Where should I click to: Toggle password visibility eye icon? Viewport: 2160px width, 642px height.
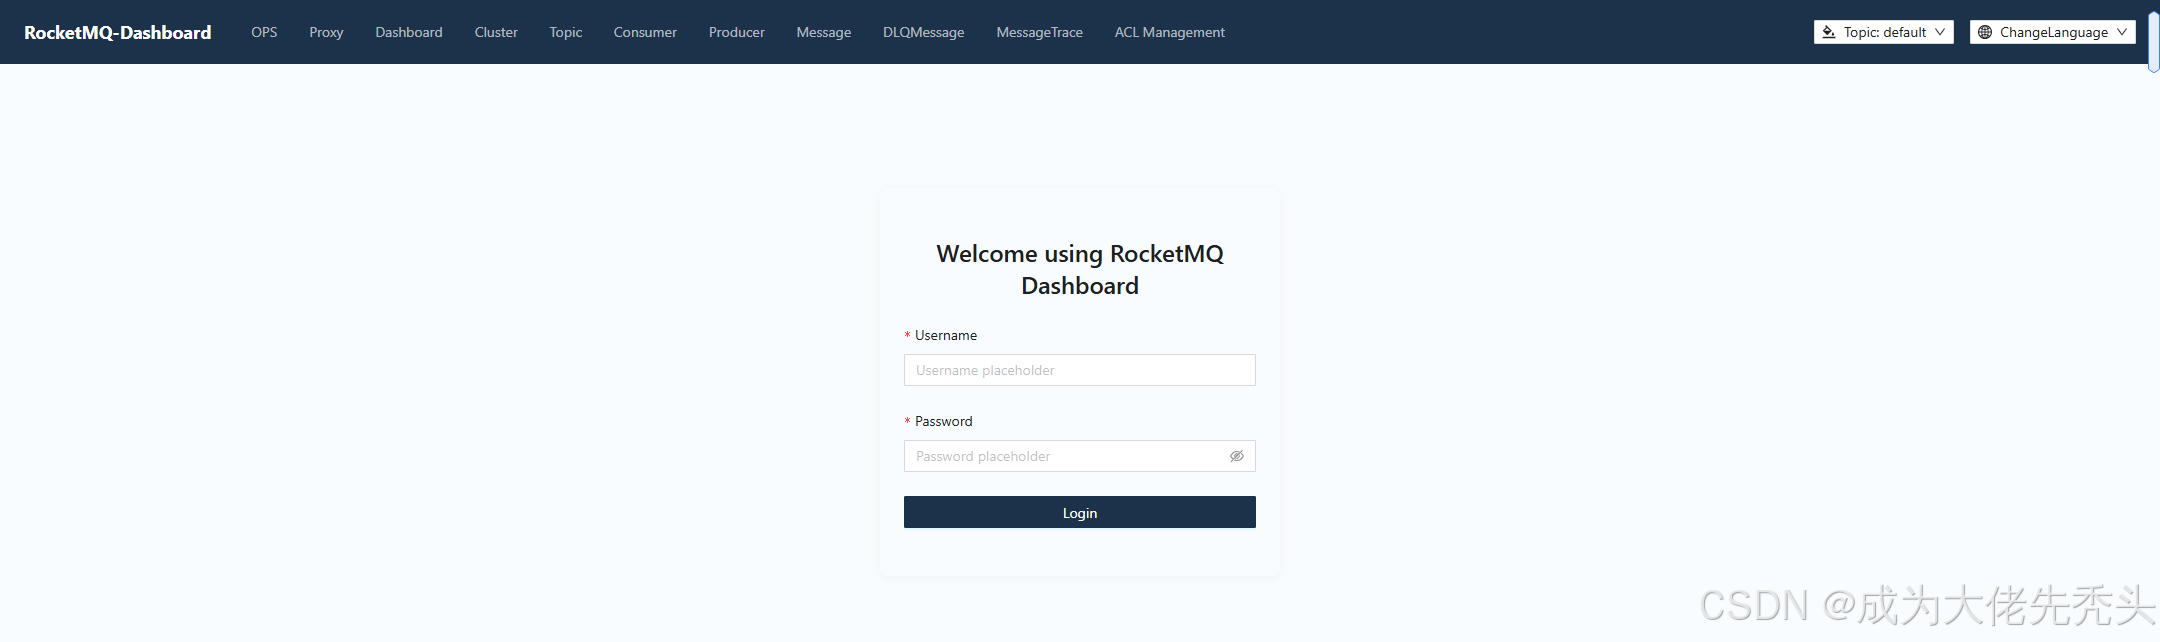coord(1237,456)
